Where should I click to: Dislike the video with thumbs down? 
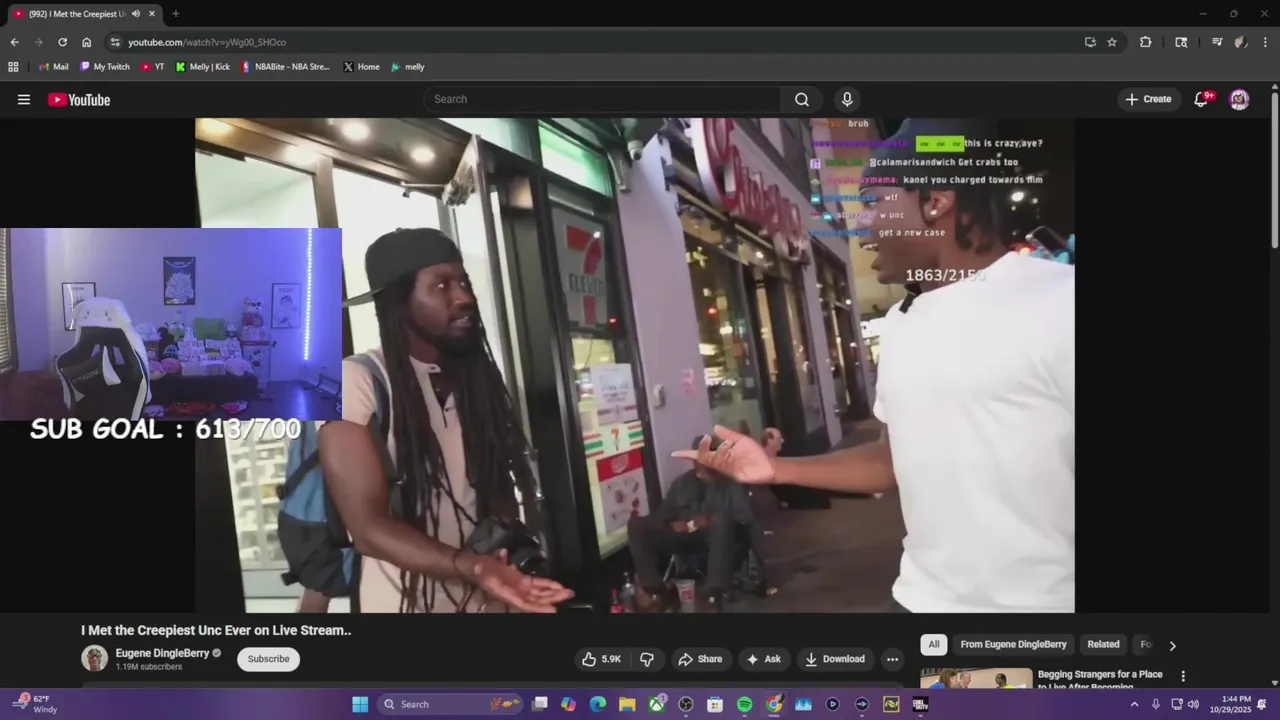coord(647,659)
